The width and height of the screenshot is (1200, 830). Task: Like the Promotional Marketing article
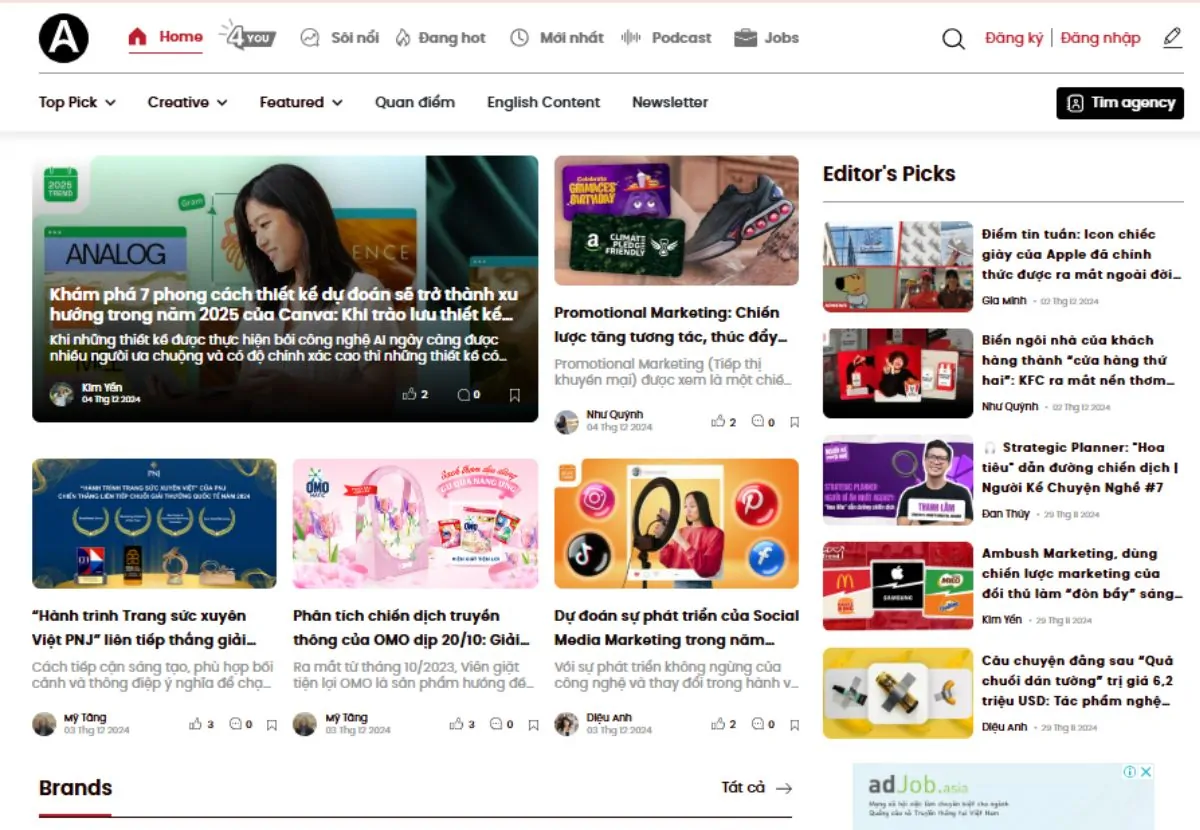tap(718, 422)
